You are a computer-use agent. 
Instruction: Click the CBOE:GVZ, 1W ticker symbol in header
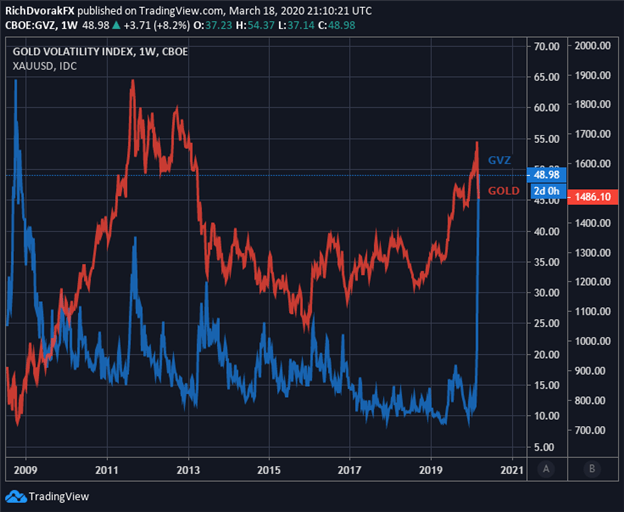(41, 25)
